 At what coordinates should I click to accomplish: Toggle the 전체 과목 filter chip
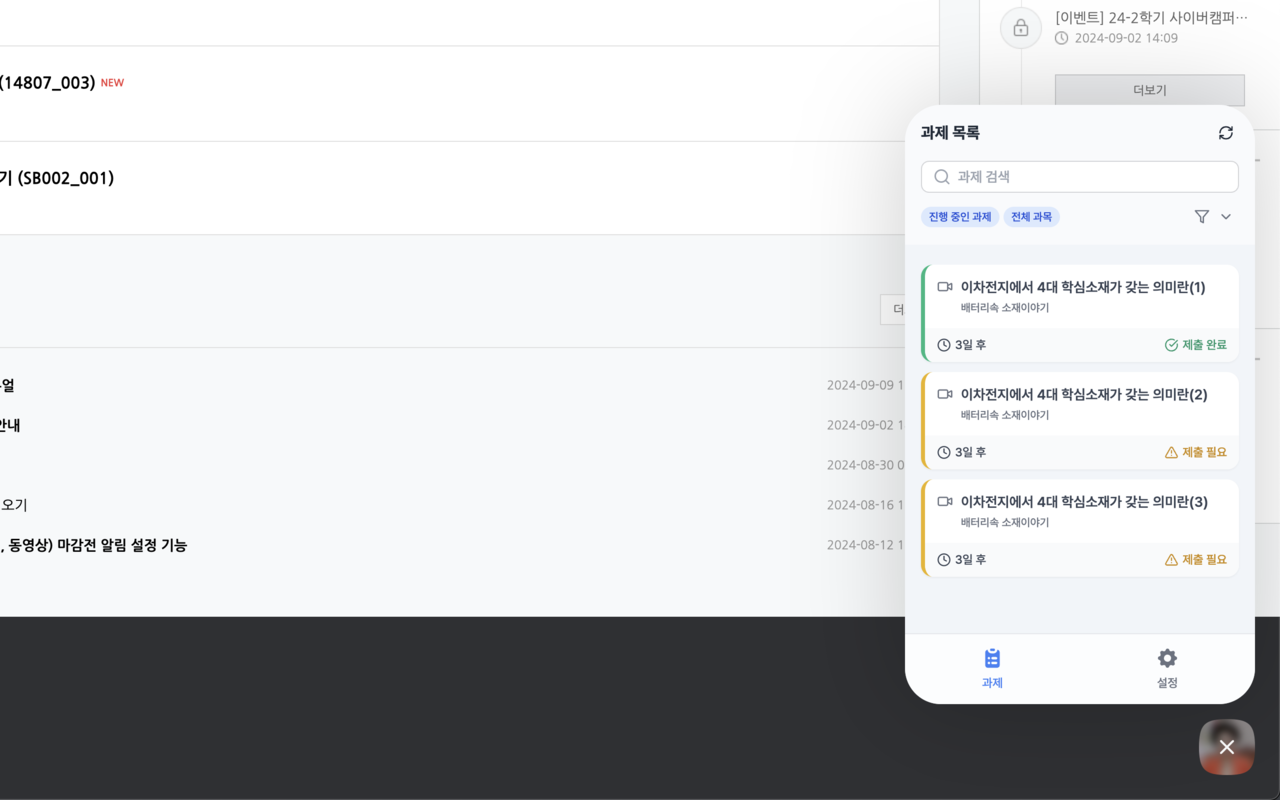1031,216
